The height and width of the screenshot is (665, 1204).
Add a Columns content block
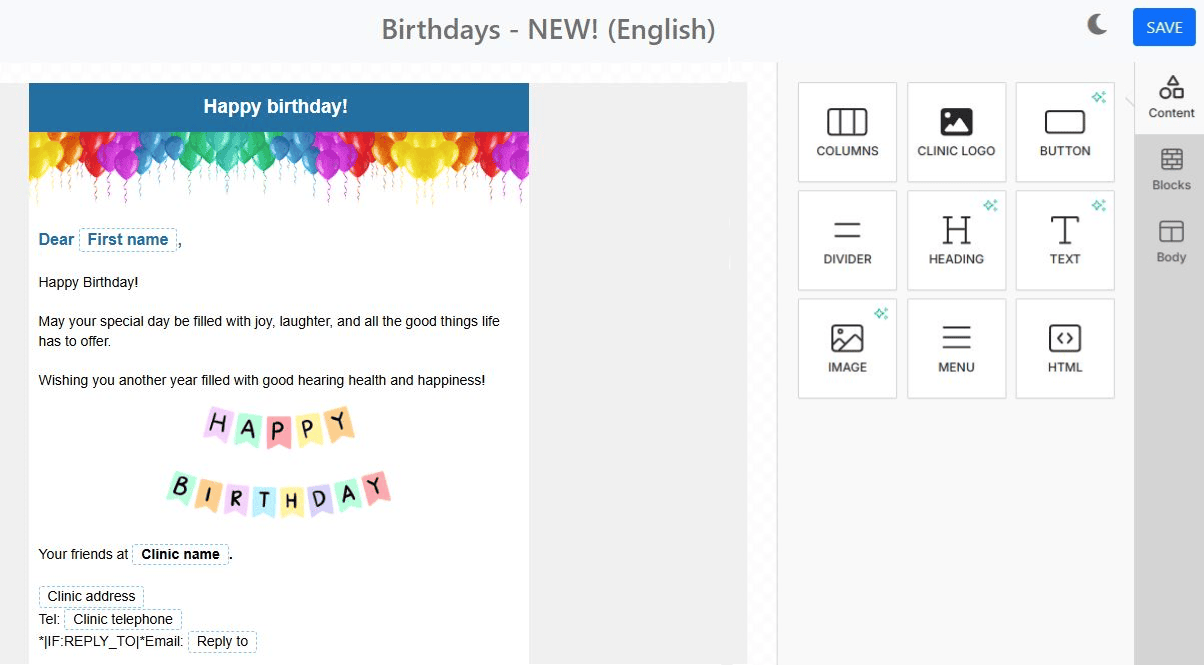click(847, 132)
